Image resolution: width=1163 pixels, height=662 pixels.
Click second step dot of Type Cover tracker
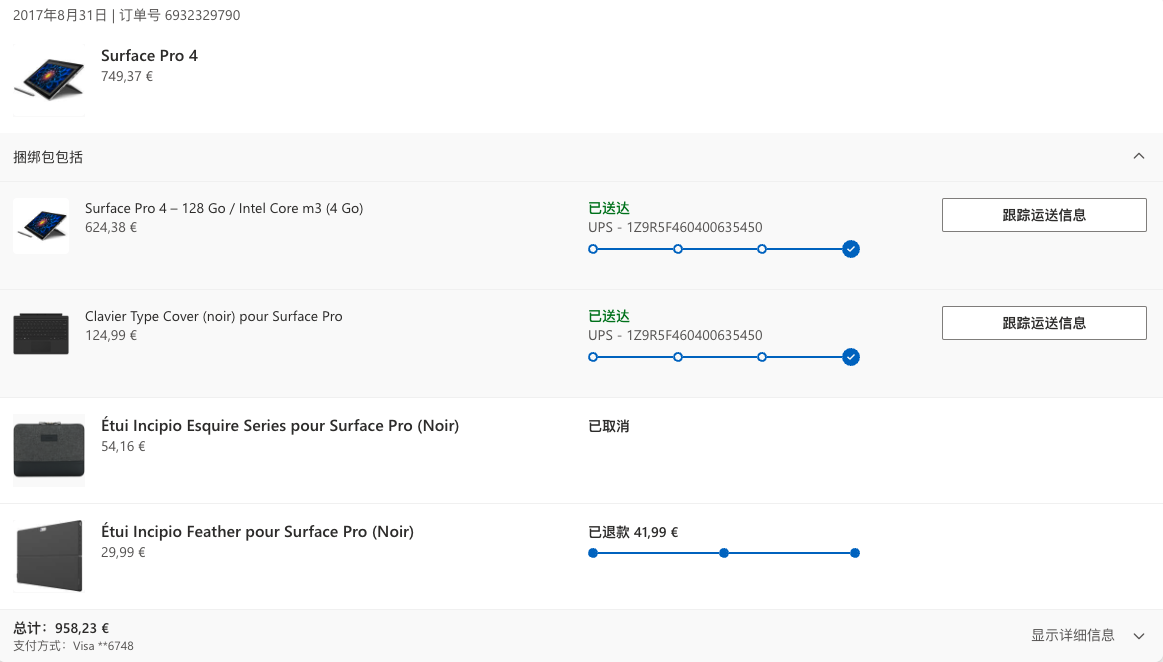(x=678, y=357)
